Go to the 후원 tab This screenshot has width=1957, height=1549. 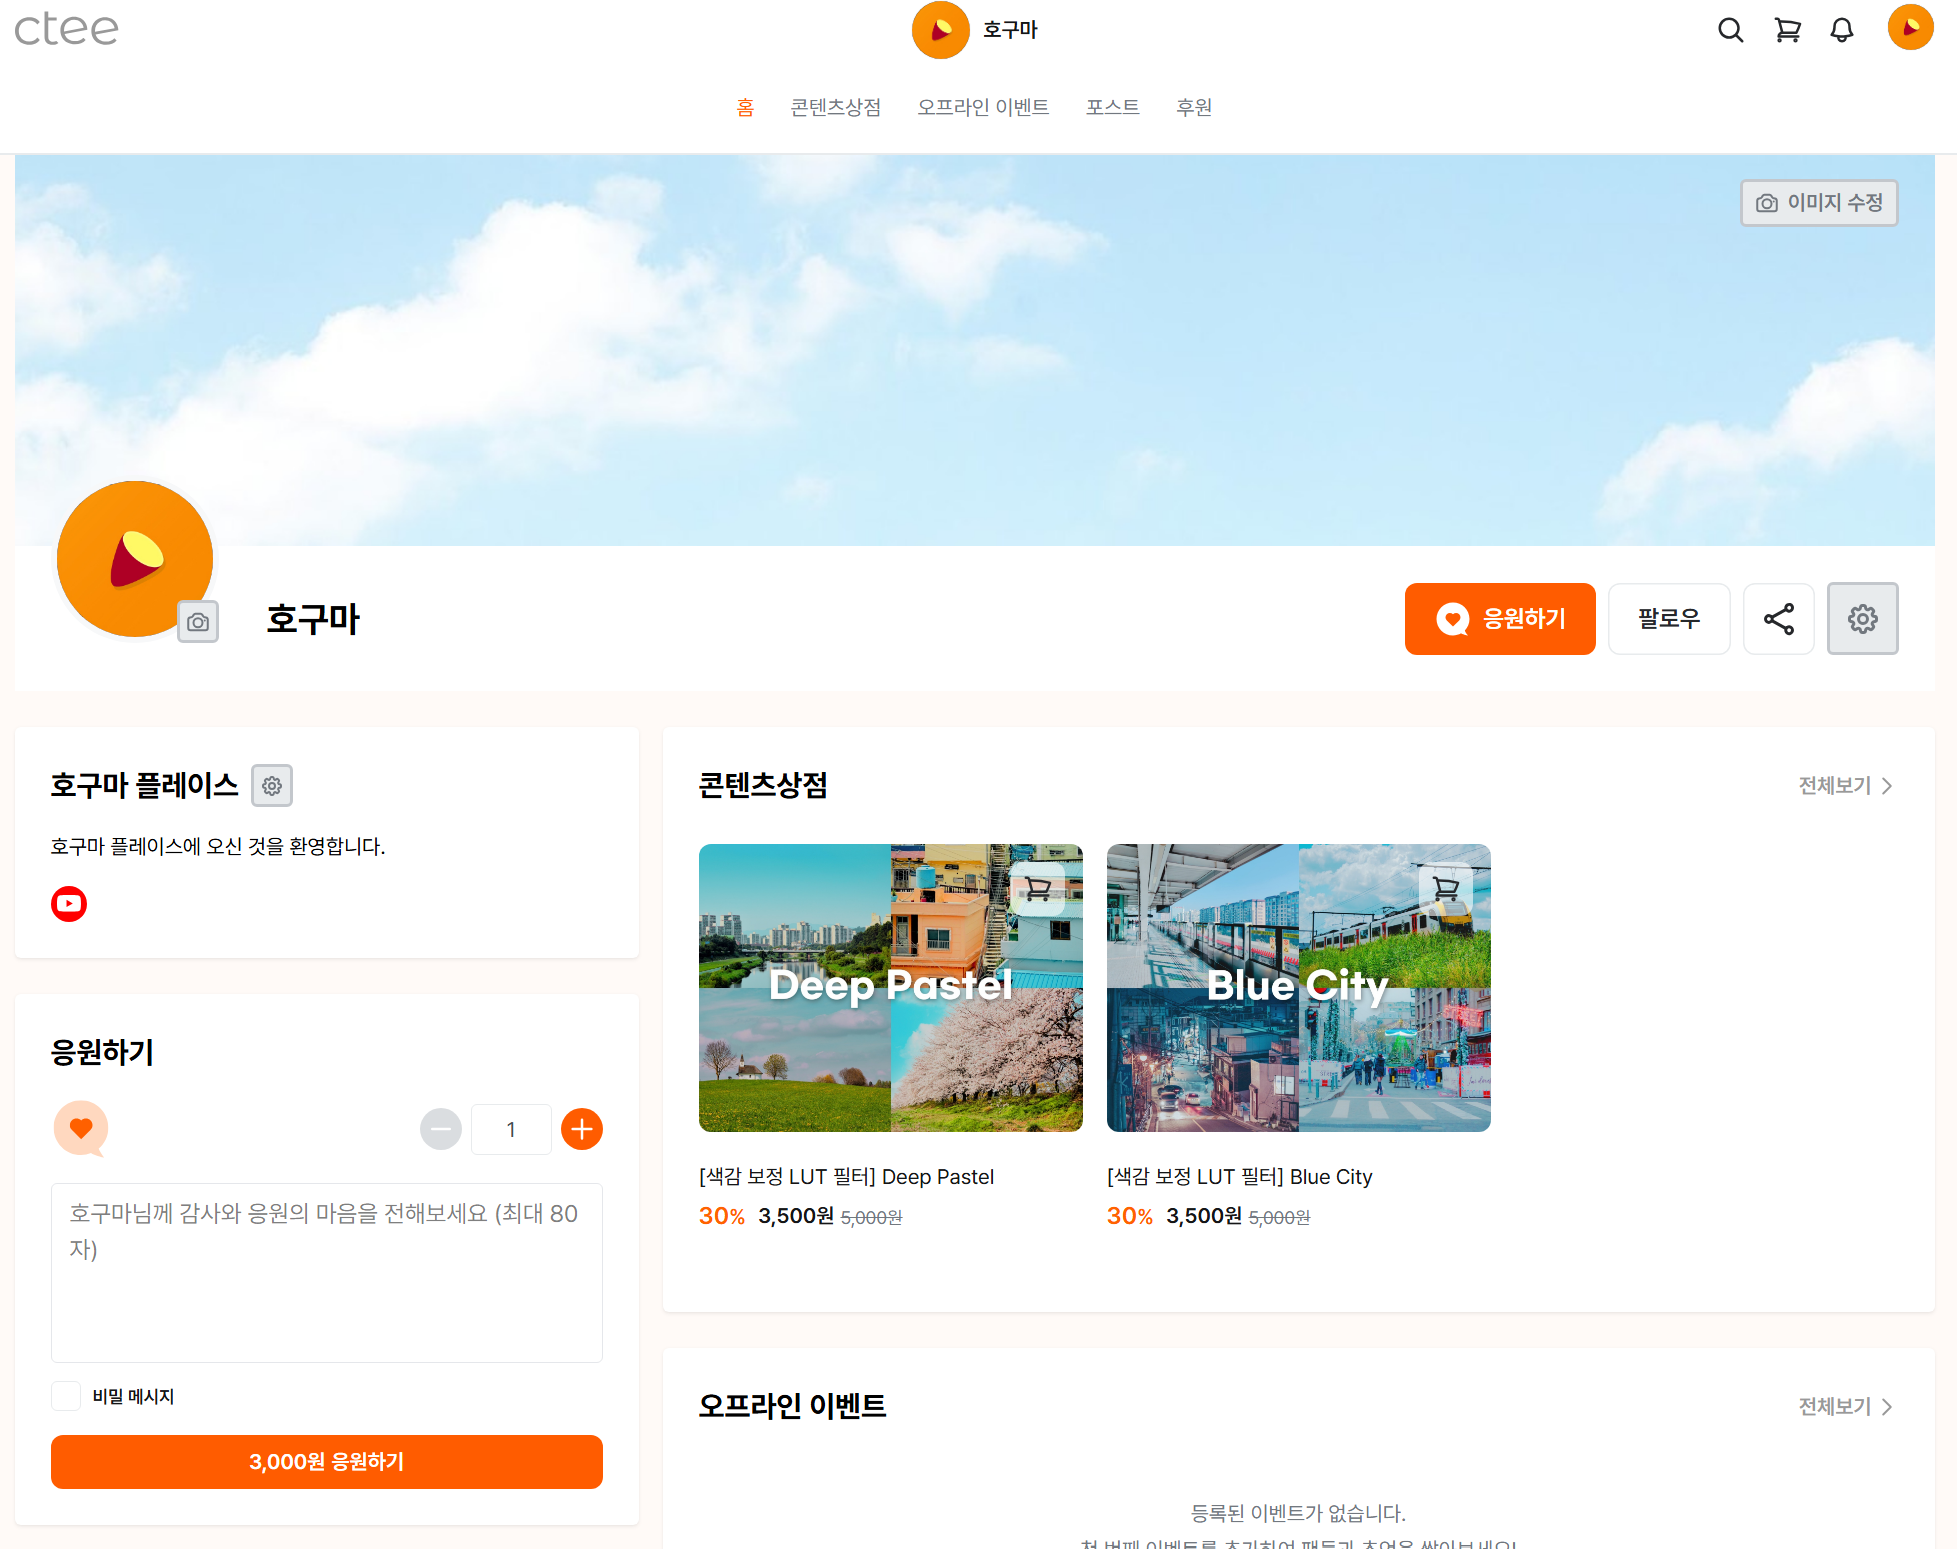tap(1194, 107)
